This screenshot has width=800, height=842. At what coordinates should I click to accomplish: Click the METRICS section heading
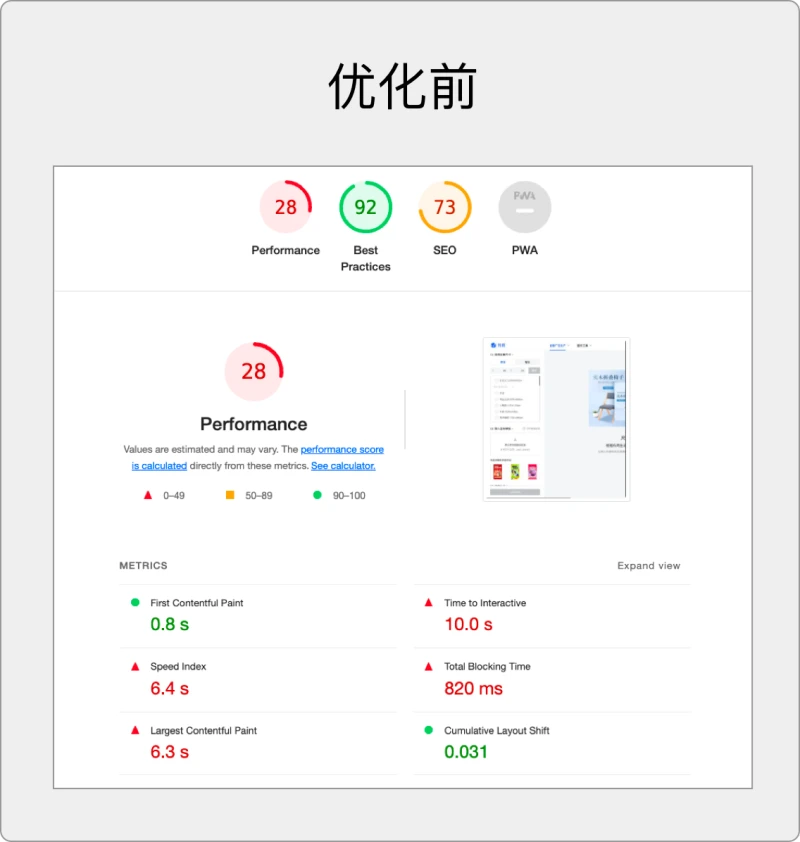[x=143, y=565]
